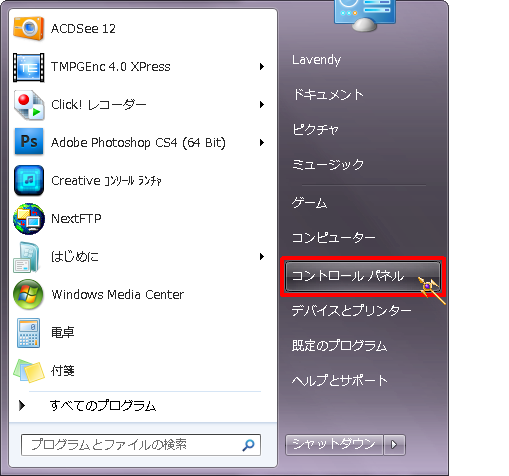Expand はじめに submenu arrow
The image size is (509, 476).
pyautogui.click(x=262, y=257)
